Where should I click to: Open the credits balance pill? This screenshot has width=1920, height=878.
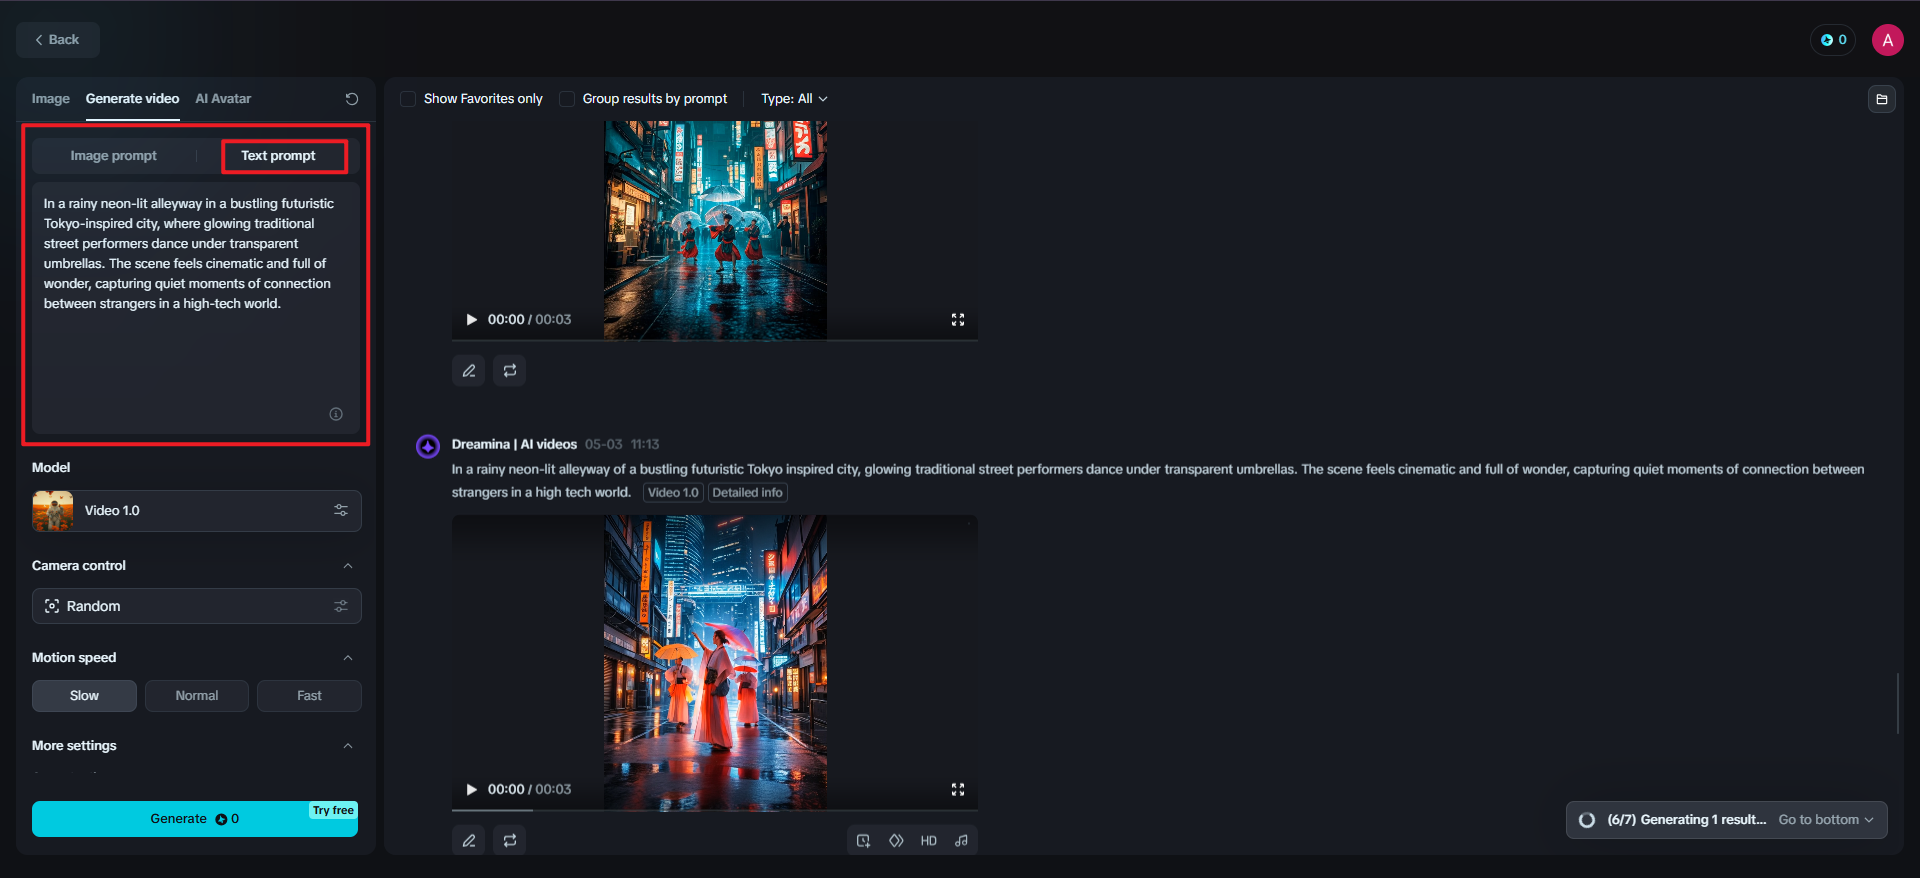1833,40
